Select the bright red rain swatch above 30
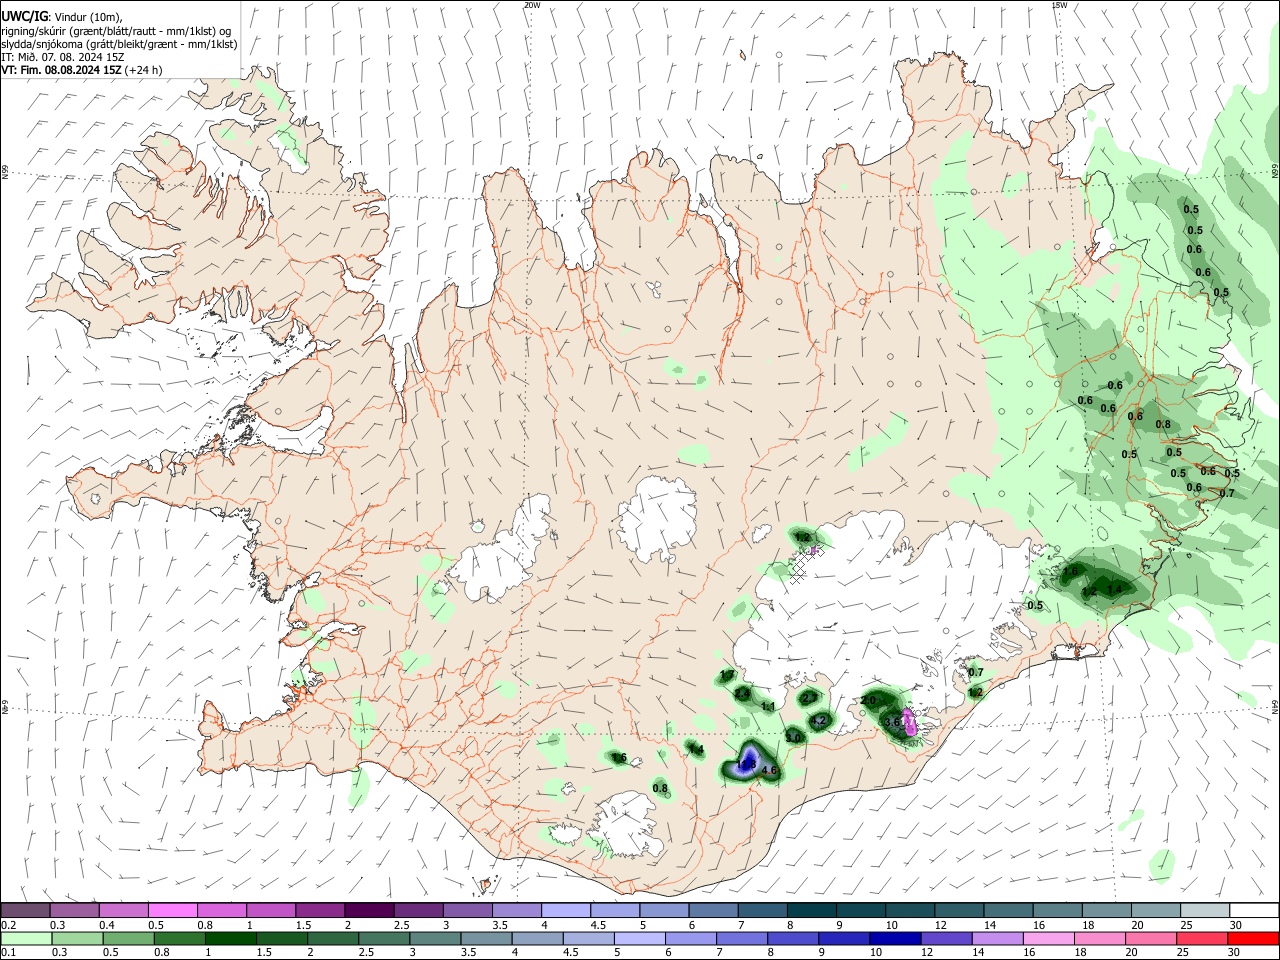 tap(1253, 938)
